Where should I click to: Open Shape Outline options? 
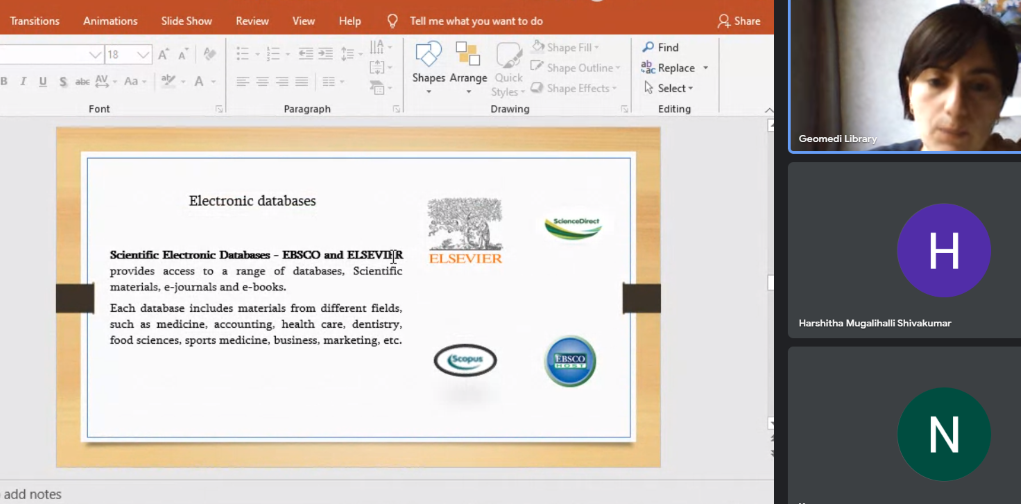coord(576,68)
